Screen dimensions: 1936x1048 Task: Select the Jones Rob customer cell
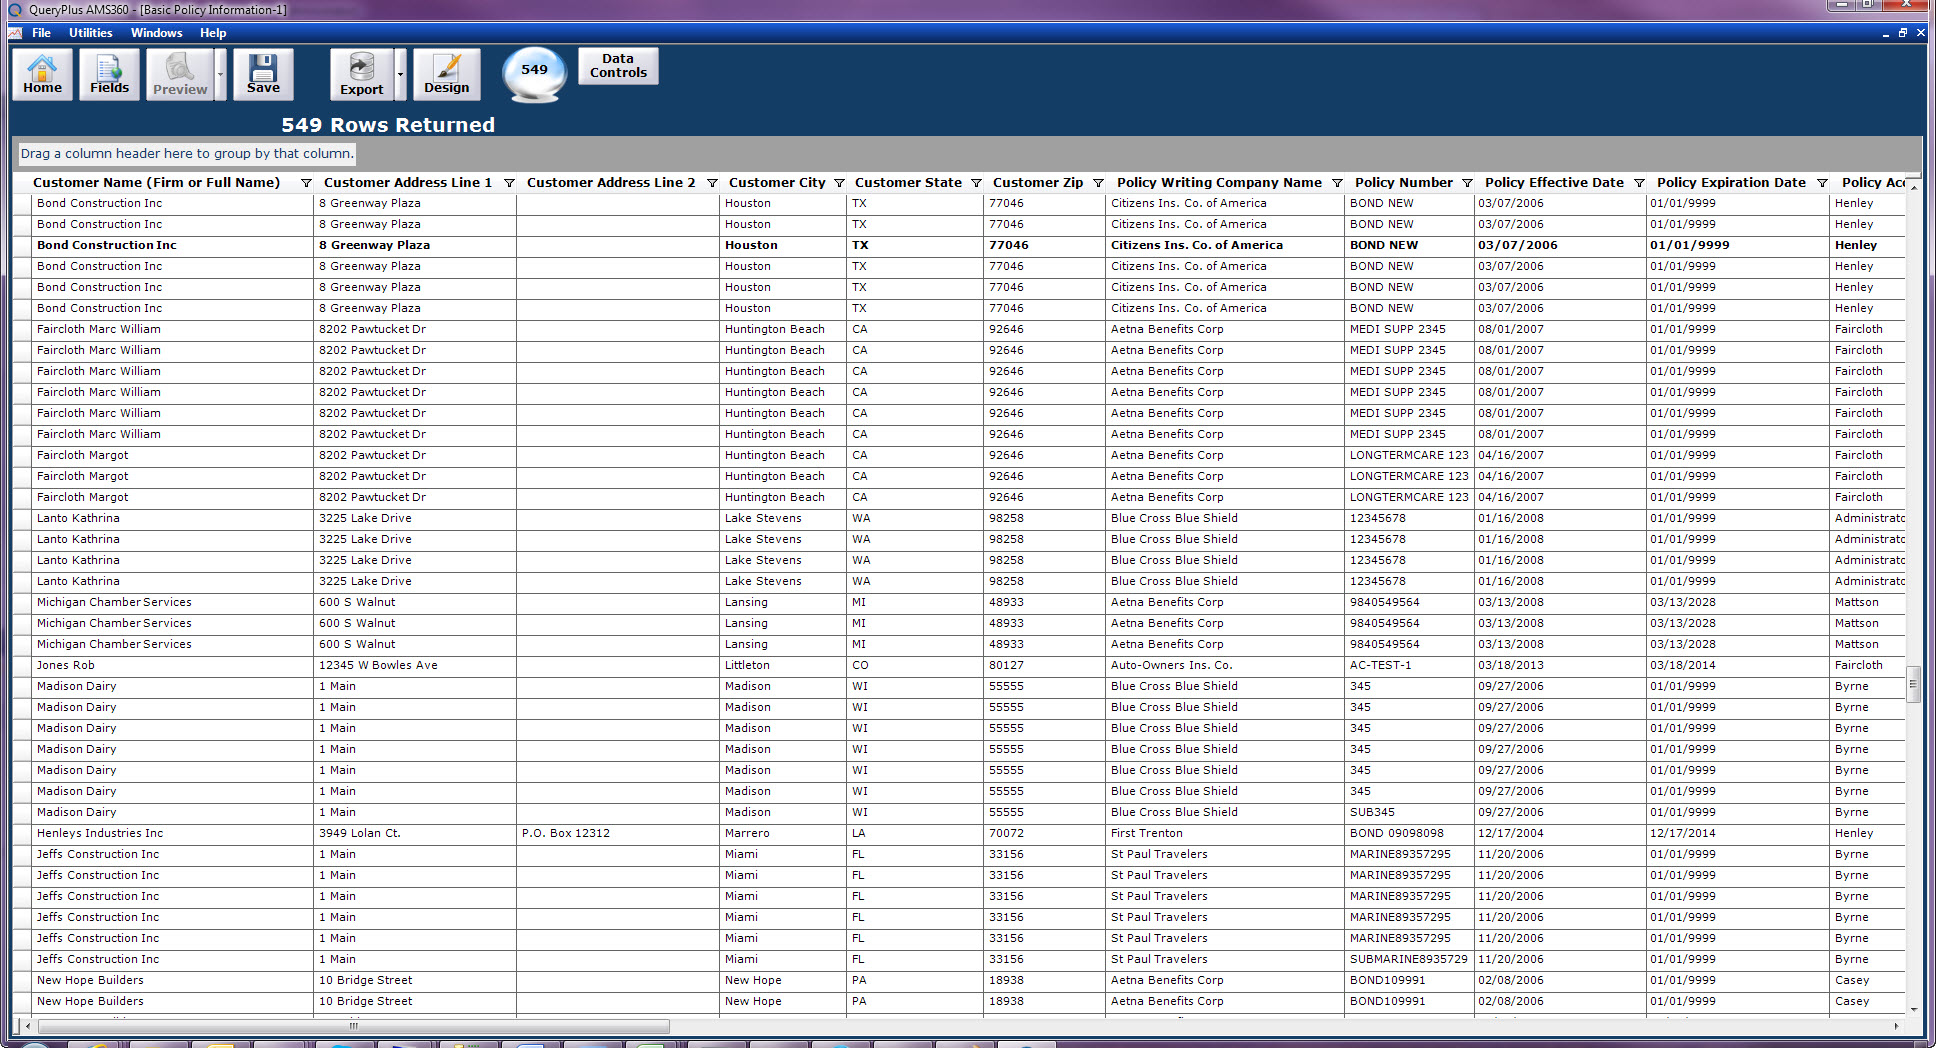point(173,665)
